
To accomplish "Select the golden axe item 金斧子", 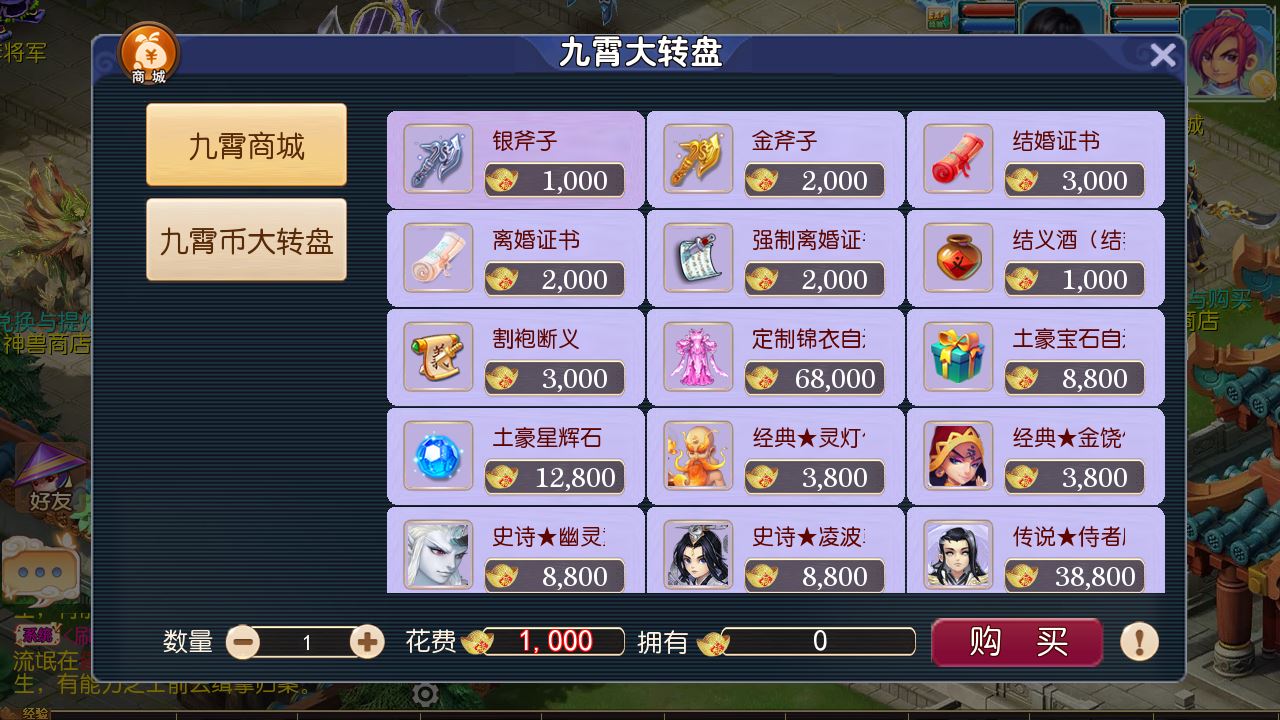I will coord(775,160).
